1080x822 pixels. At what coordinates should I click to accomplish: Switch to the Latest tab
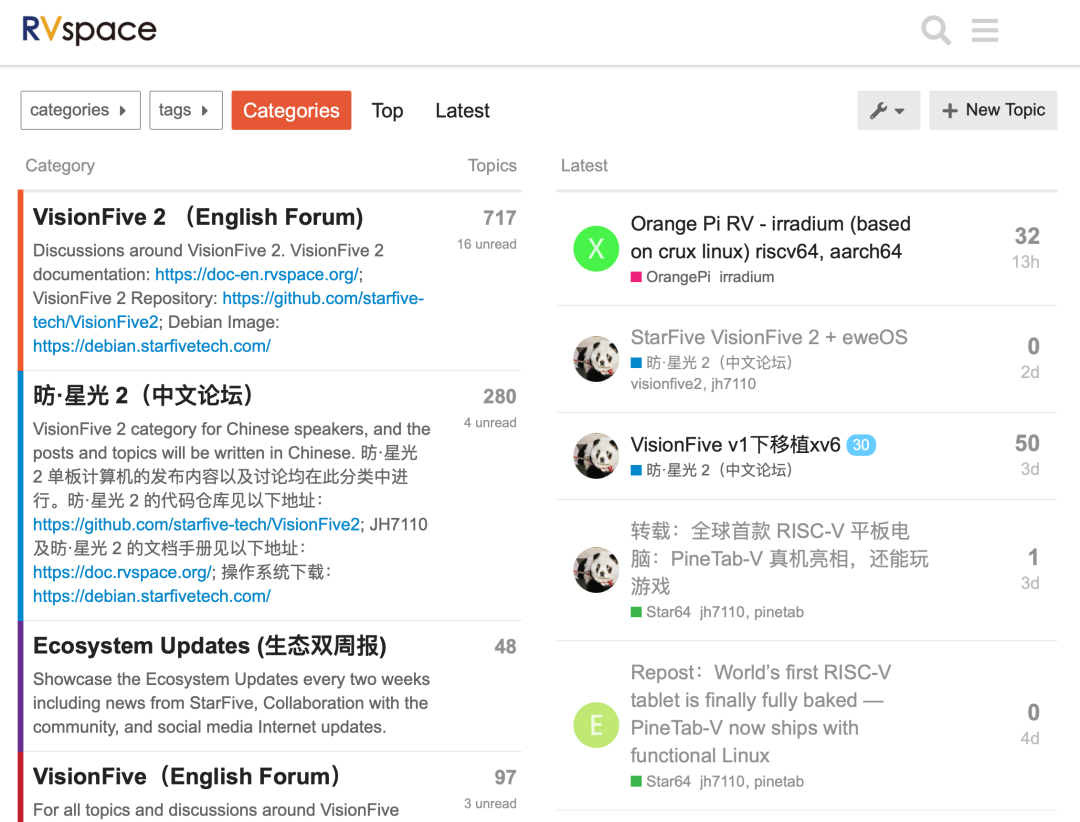[x=462, y=110]
